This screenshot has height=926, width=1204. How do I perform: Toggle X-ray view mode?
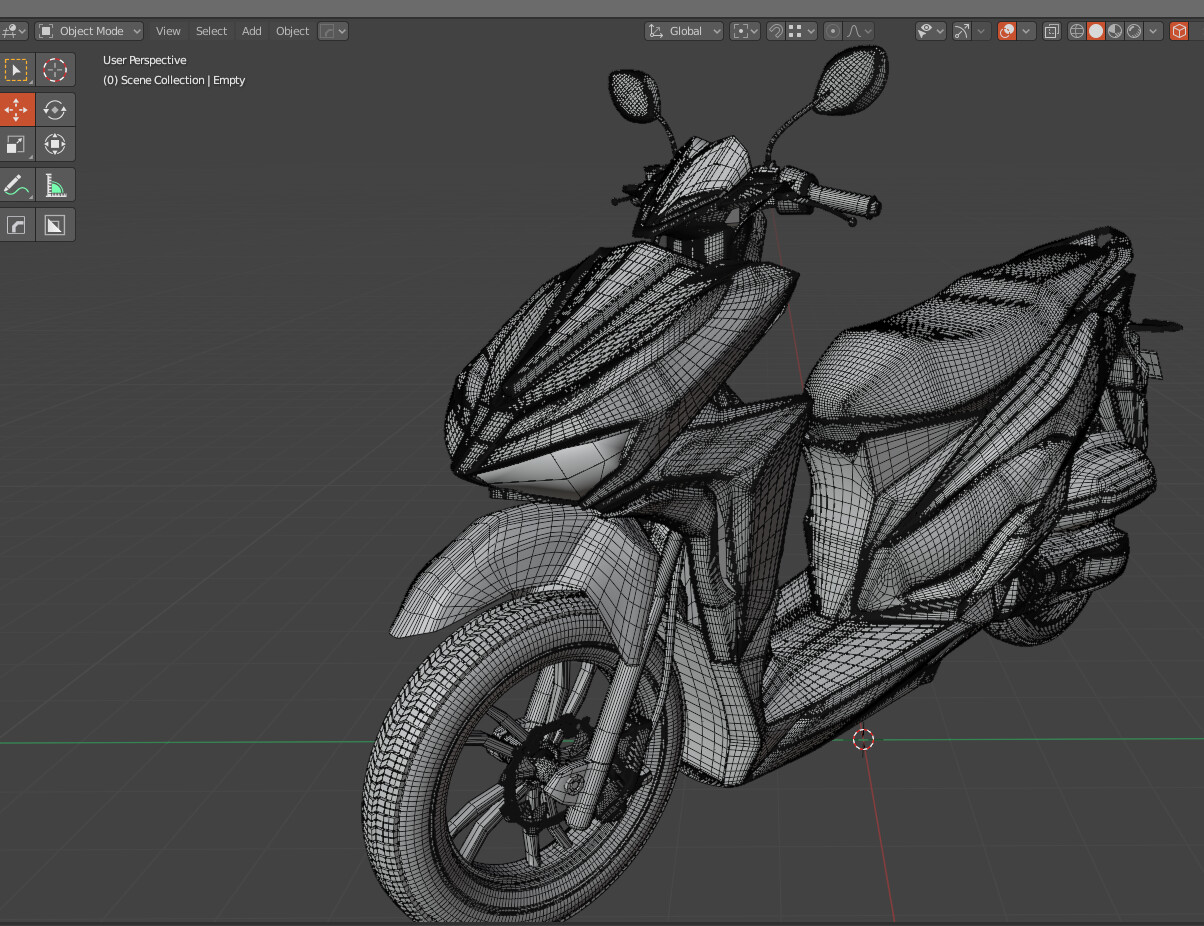[1051, 31]
